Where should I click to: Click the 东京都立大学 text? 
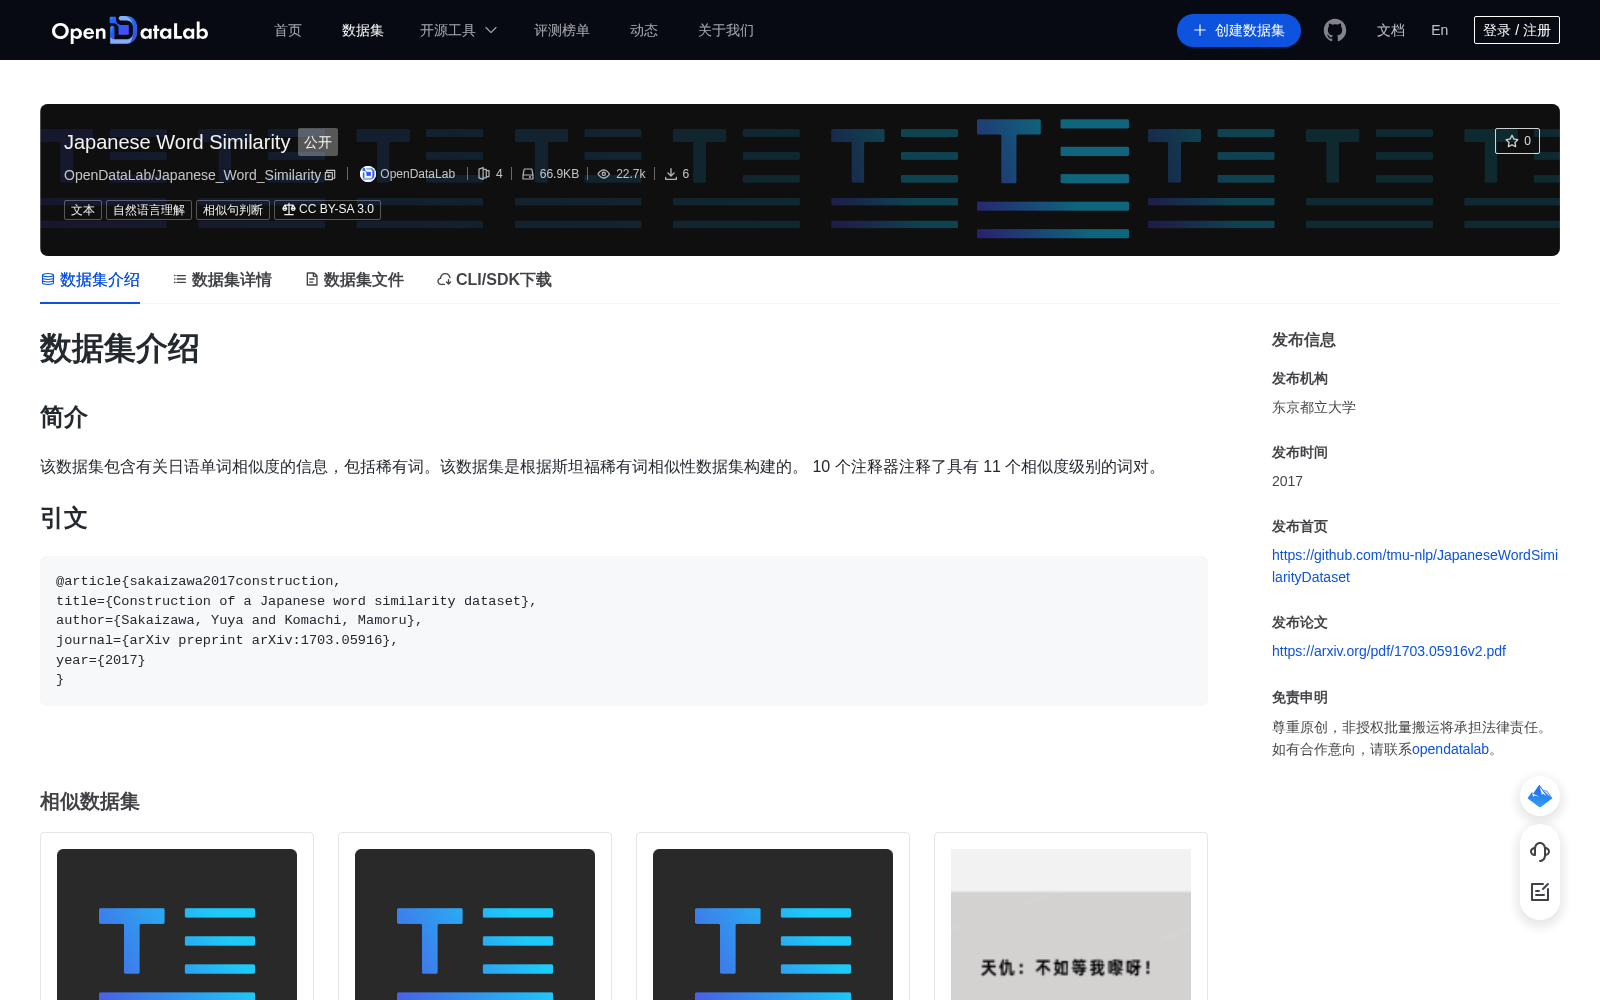pos(1314,407)
